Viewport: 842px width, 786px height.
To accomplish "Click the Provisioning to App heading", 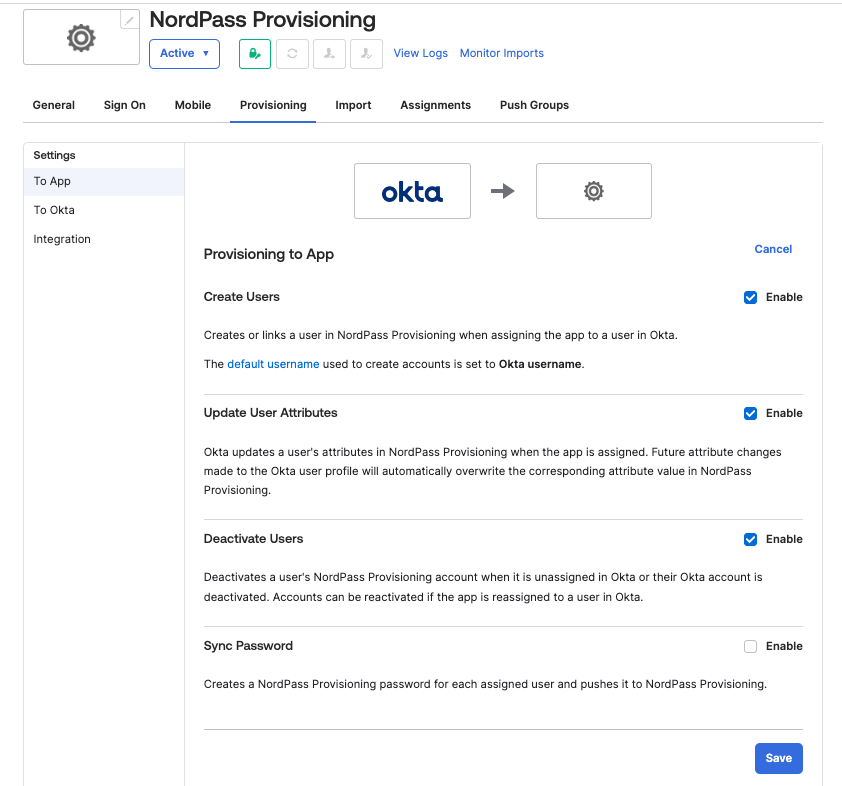I will coord(268,254).
